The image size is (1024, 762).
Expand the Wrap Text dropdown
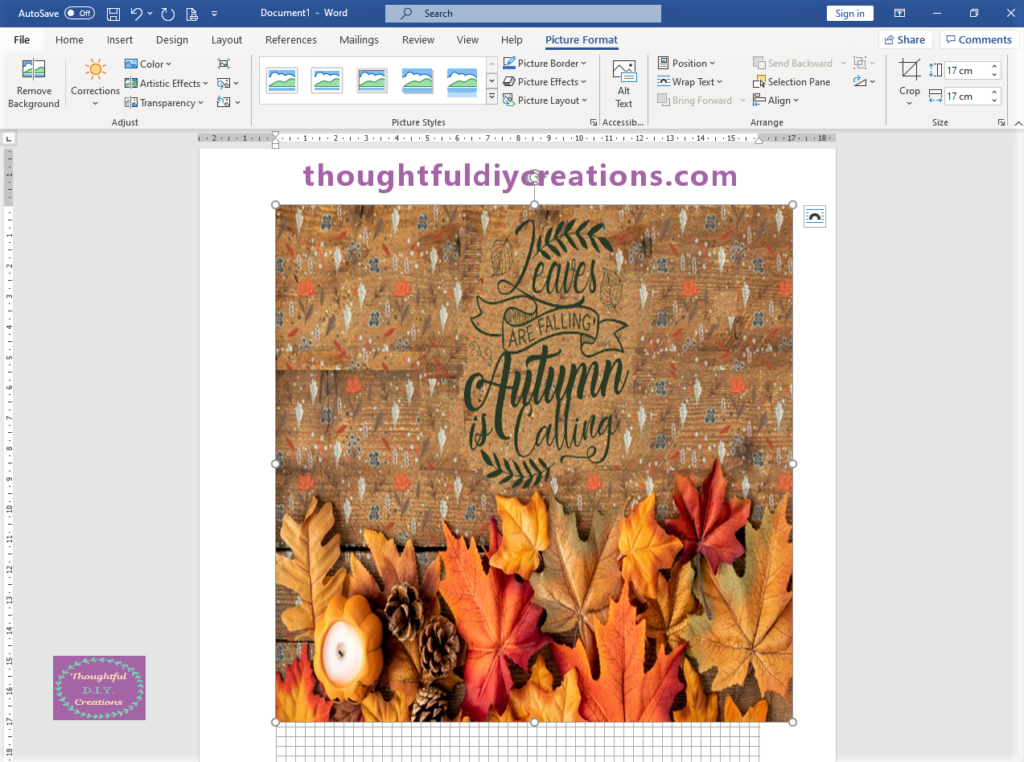690,82
